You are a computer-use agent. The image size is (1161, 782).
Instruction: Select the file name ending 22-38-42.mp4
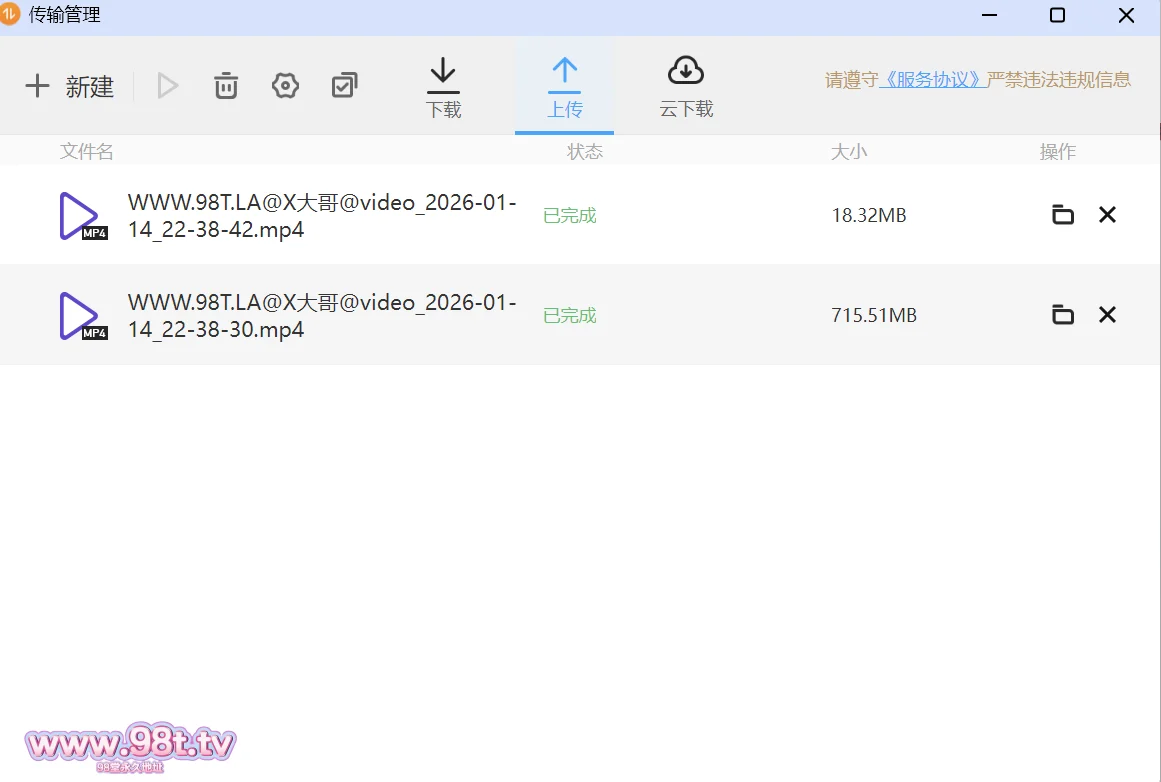click(321, 216)
